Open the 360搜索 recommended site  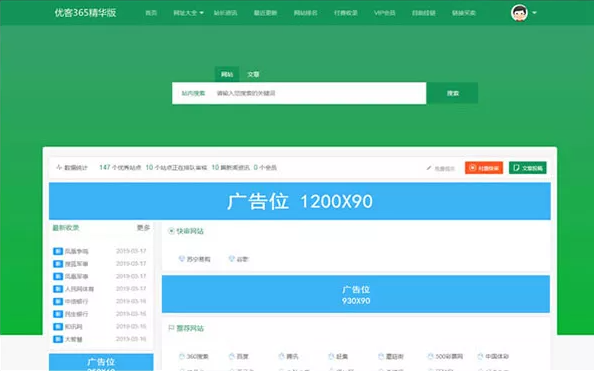(x=198, y=357)
